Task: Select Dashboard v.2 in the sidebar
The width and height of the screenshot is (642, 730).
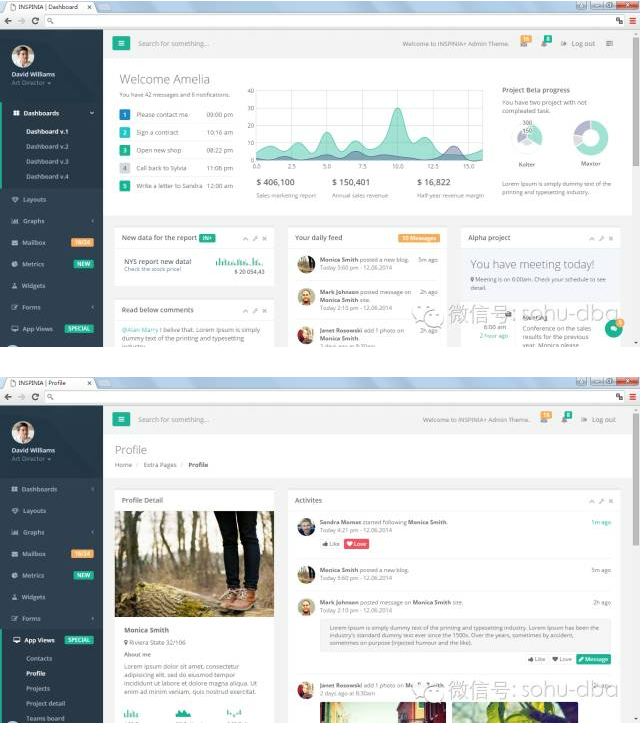Action: [47, 147]
